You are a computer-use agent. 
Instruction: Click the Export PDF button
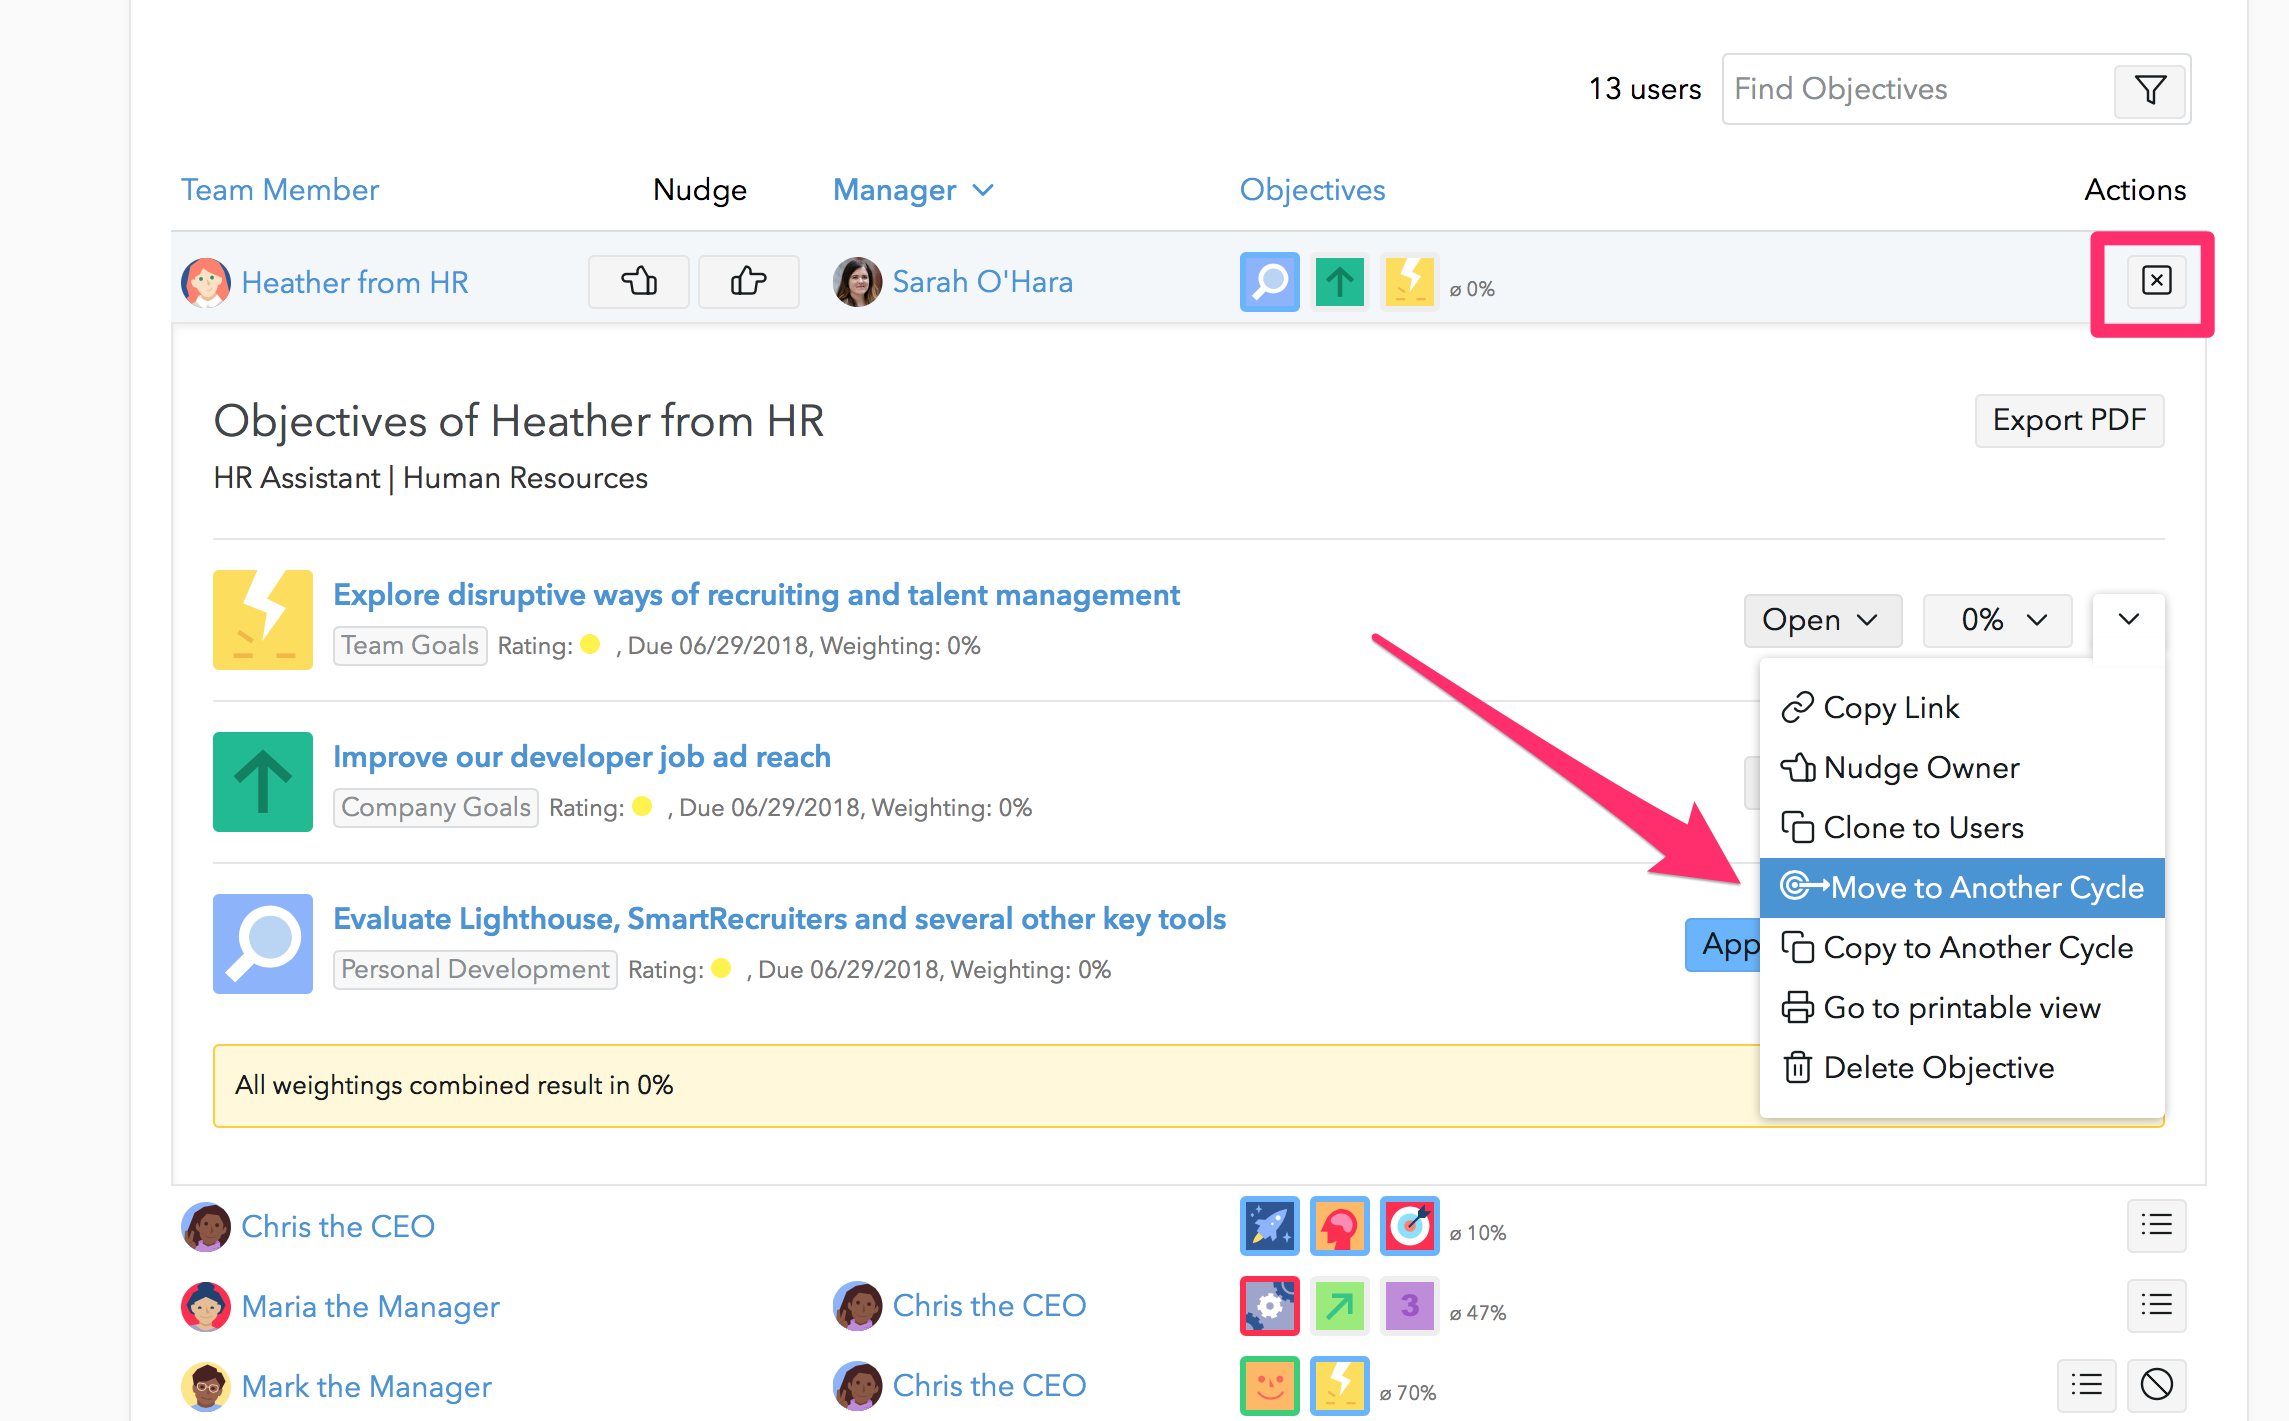2068,420
